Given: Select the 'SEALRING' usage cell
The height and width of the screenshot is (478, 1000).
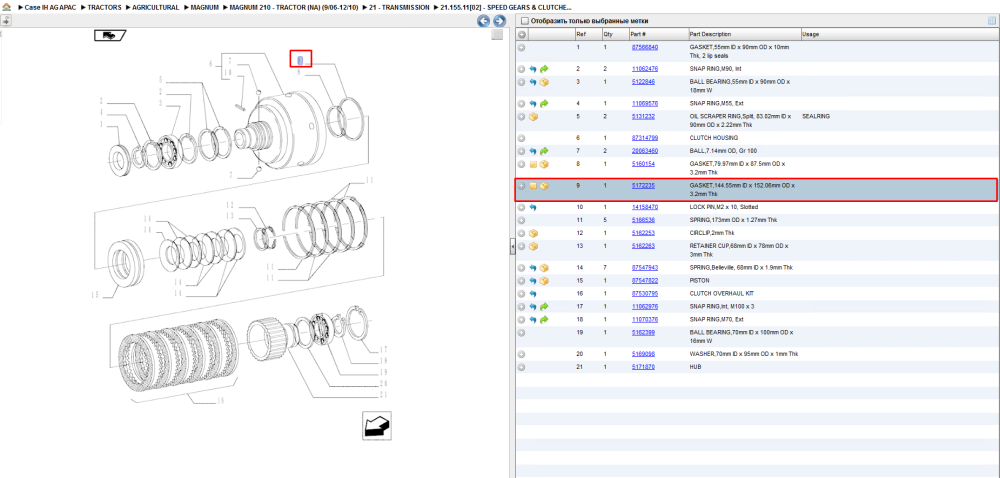Looking at the screenshot, I should (x=816, y=117).
